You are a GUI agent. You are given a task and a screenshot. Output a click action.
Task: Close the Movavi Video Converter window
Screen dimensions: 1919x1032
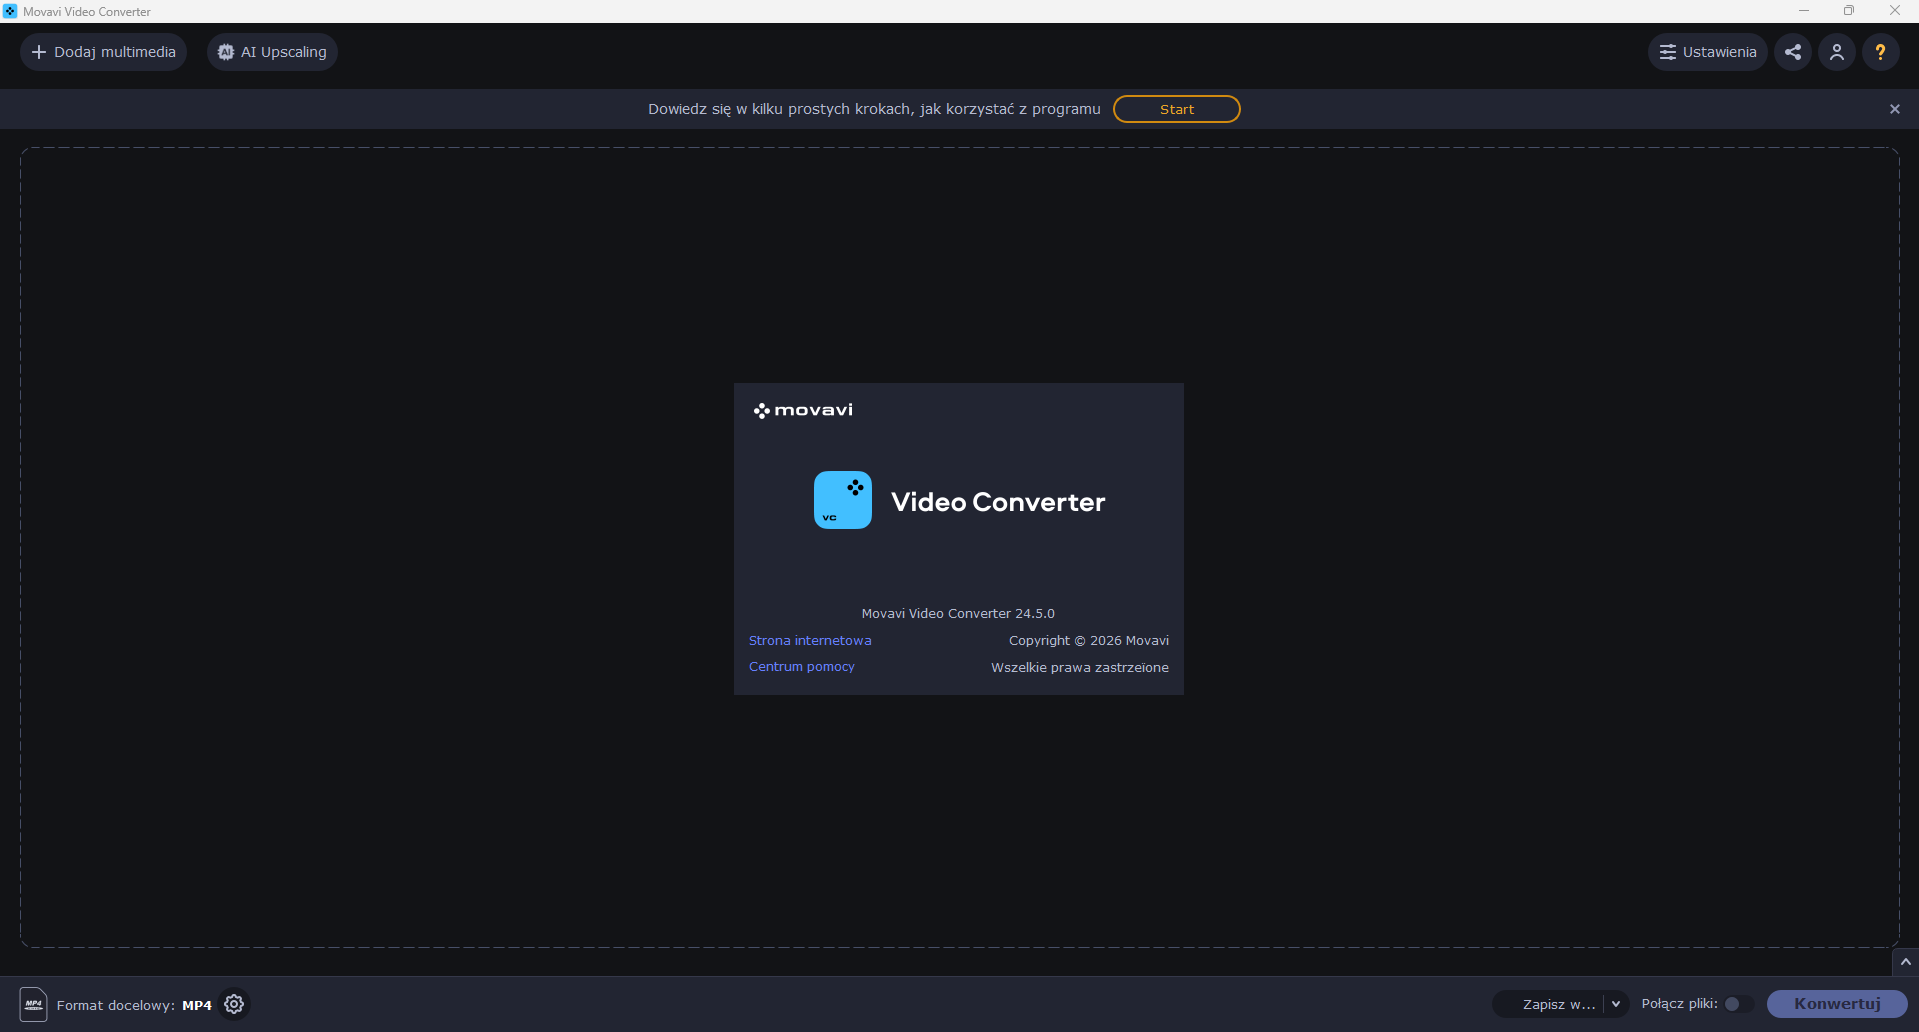click(x=1895, y=11)
